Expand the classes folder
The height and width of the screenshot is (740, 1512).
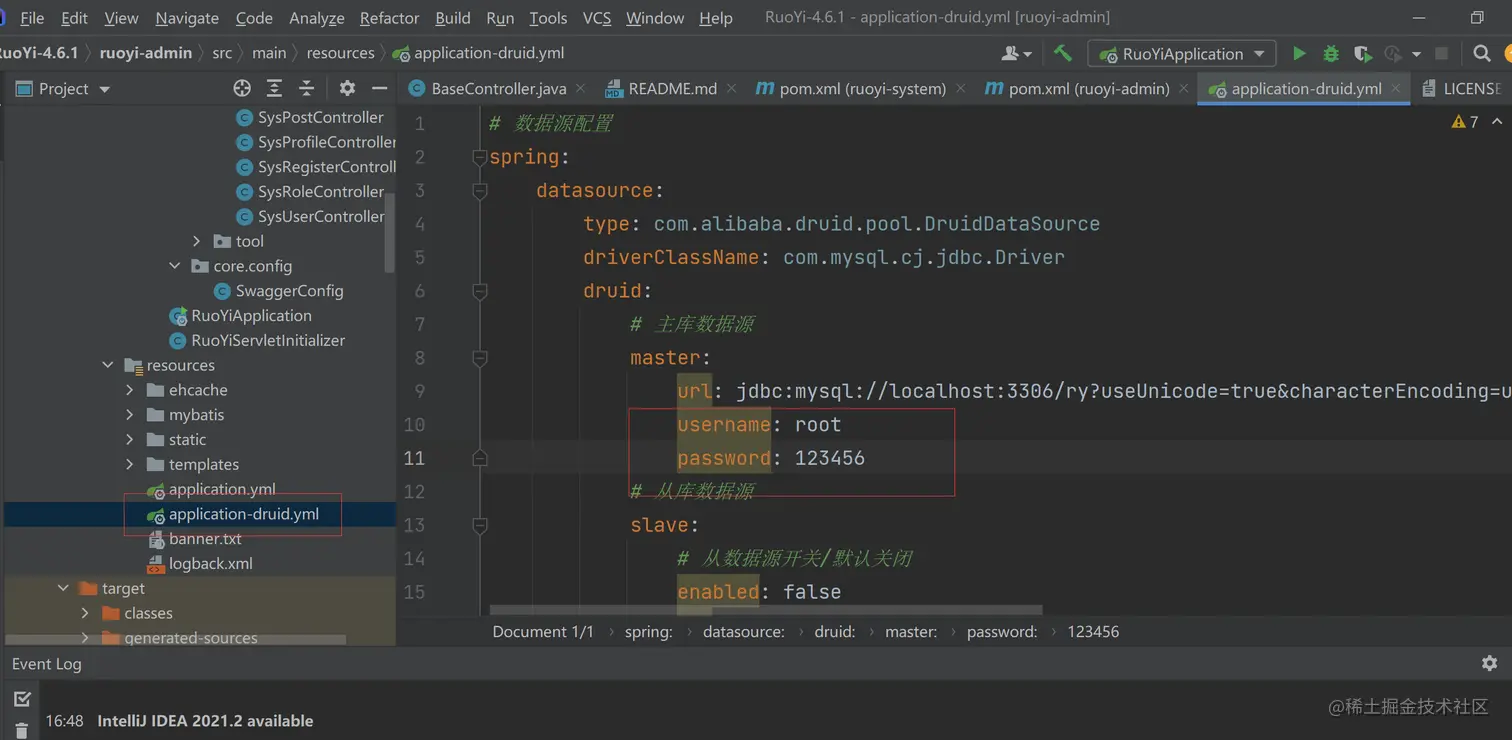[x=86, y=613]
